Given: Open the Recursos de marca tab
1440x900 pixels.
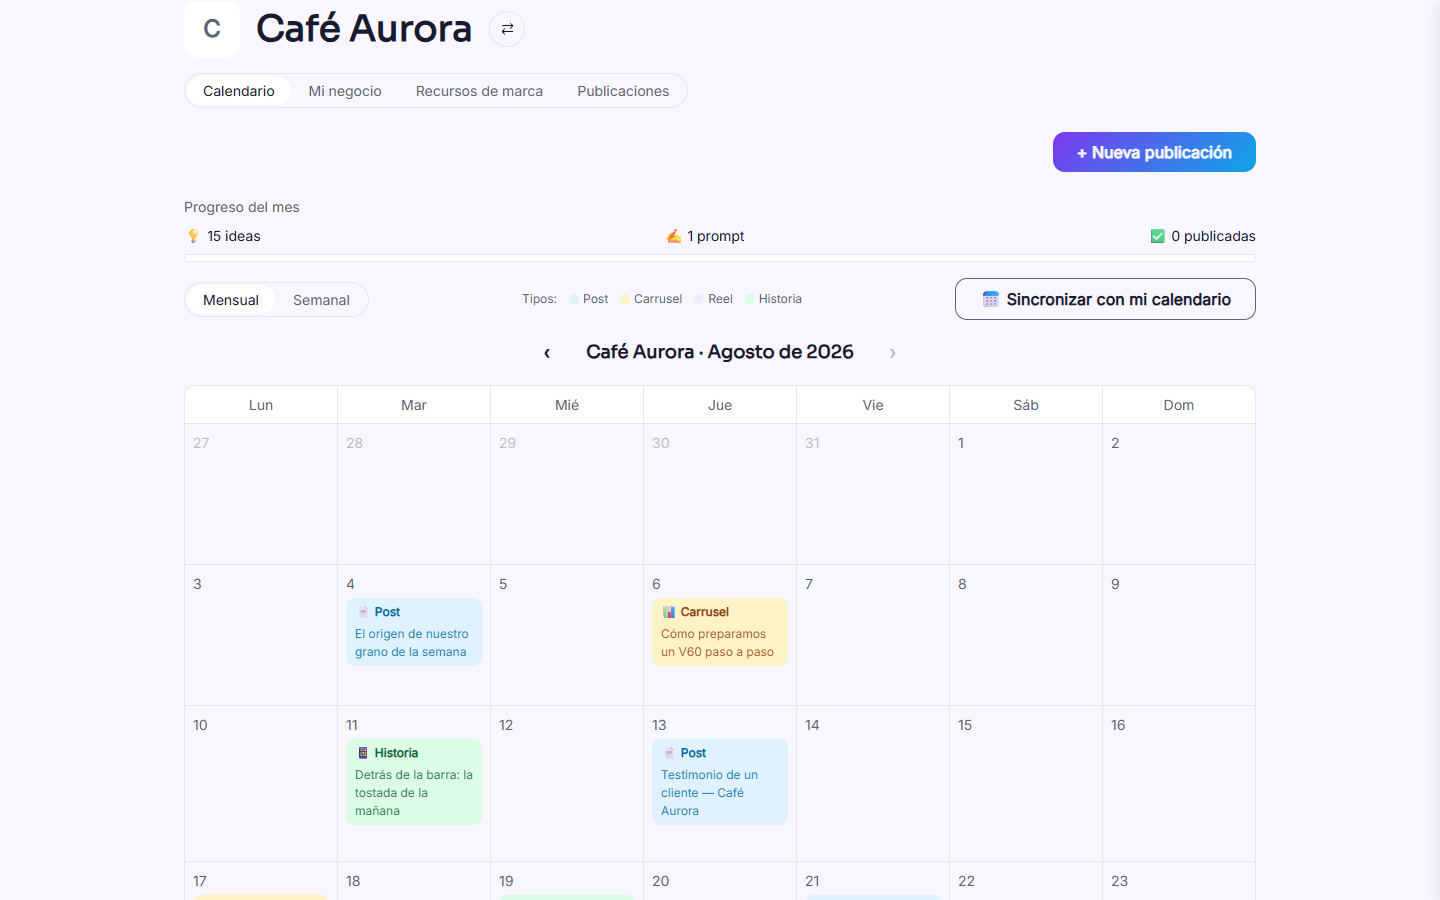Looking at the screenshot, I should click(479, 91).
